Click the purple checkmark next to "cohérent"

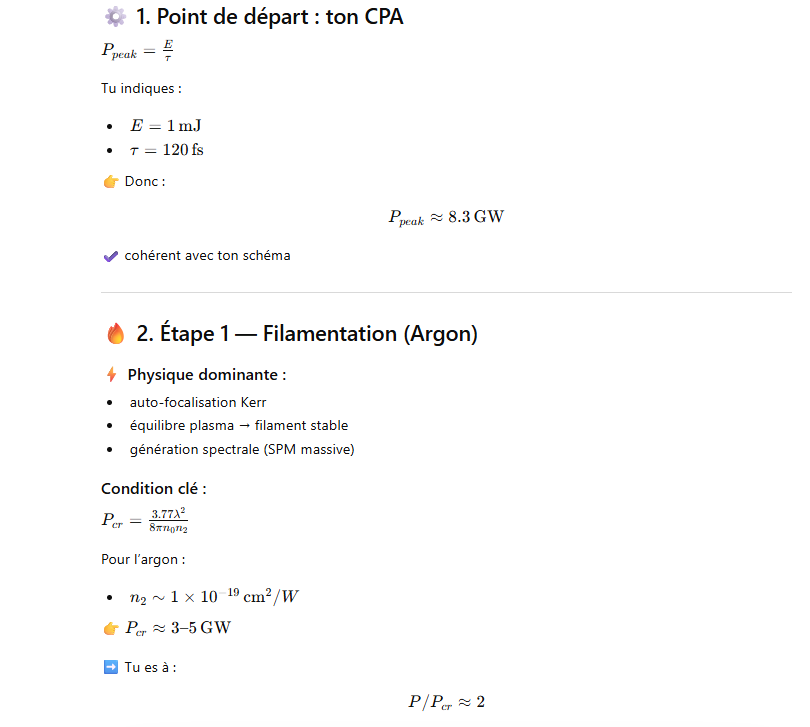point(111,256)
